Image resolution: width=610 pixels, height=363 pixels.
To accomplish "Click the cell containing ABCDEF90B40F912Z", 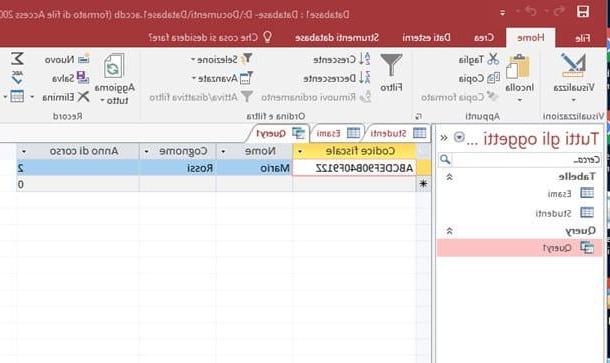I will coord(354,168).
